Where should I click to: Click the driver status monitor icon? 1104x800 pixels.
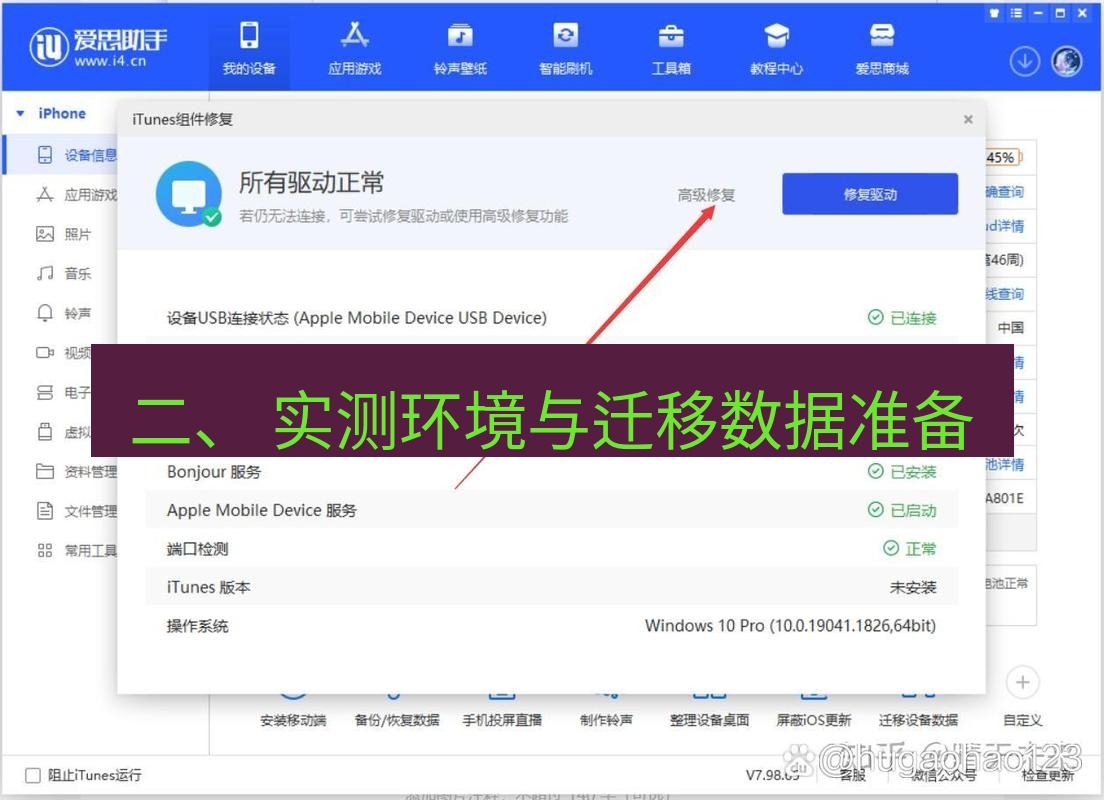pyautogui.click(x=189, y=194)
